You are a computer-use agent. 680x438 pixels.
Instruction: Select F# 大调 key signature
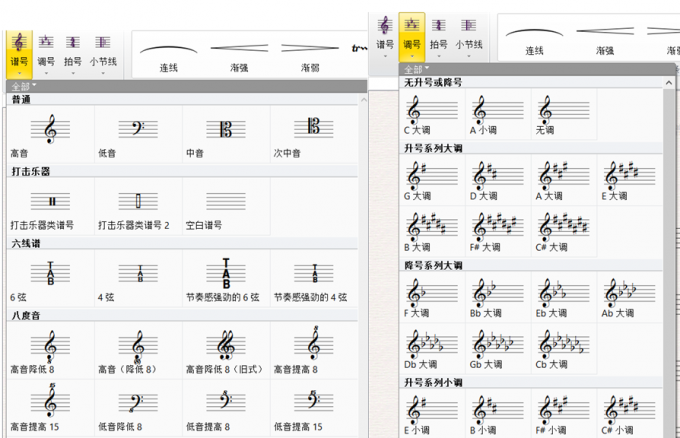498,232
